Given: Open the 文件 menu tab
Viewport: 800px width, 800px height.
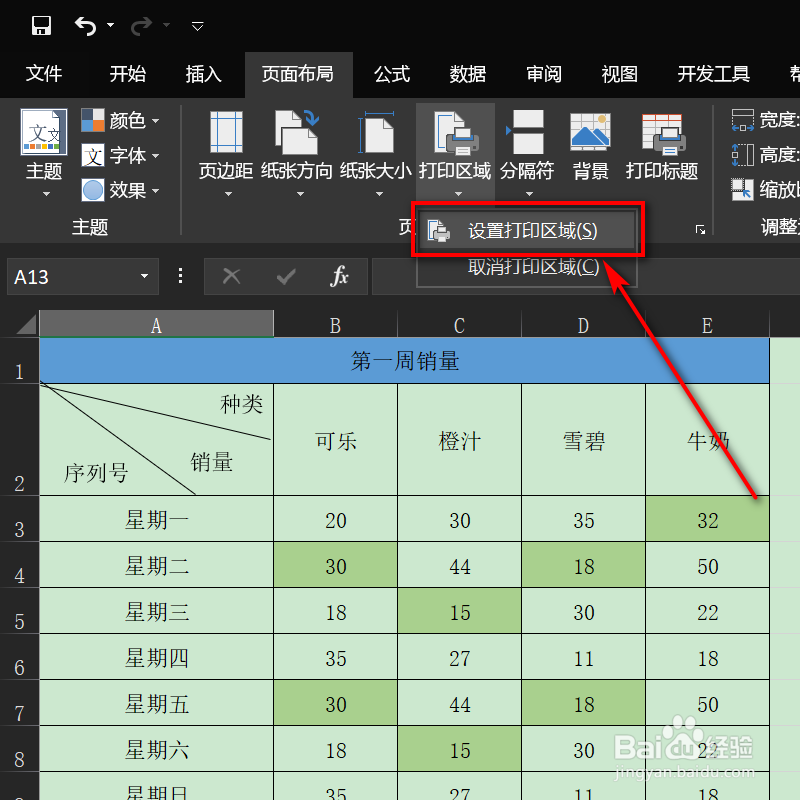Looking at the screenshot, I should tap(44, 74).
